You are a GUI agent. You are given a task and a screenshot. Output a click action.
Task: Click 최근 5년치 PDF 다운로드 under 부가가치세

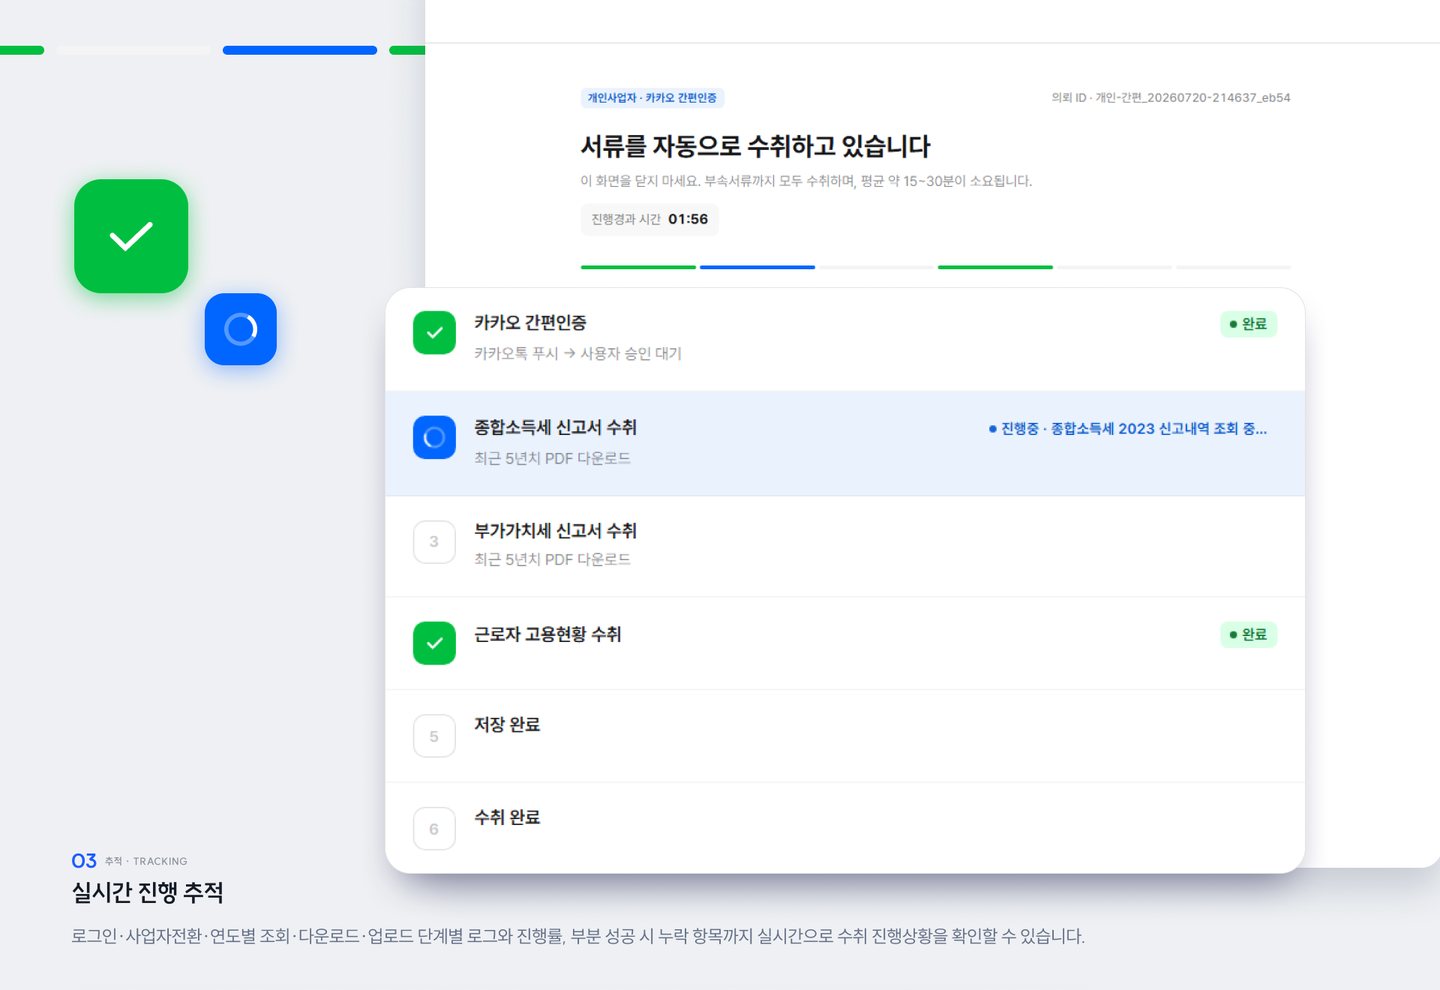[x=552, y=559]
